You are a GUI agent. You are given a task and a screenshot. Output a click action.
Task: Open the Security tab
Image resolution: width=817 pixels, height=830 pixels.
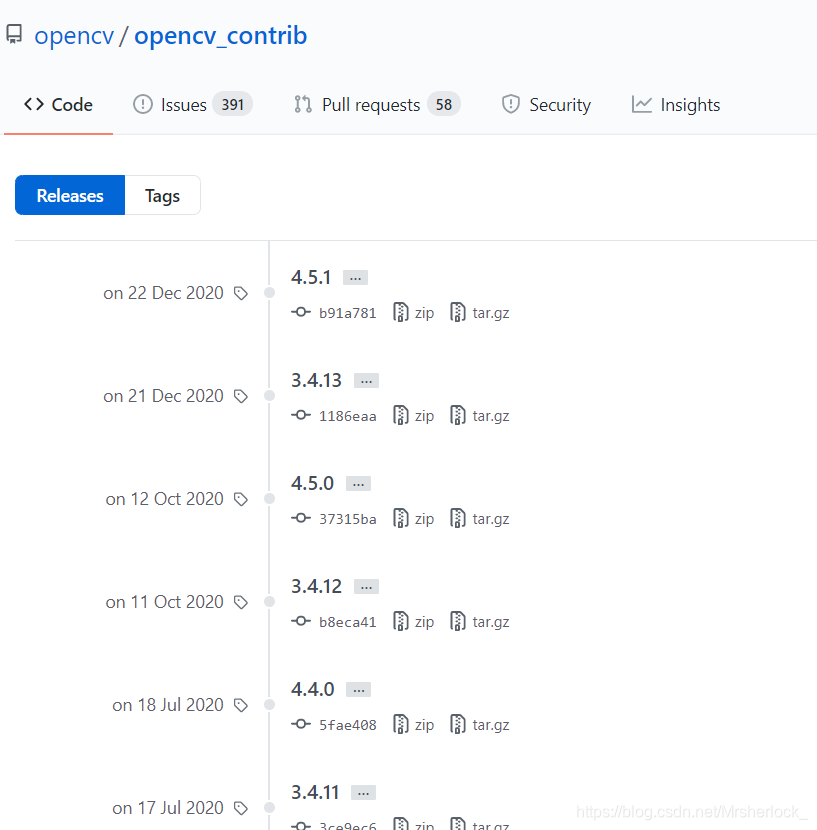pyautogui.click(x=546, y=105)
